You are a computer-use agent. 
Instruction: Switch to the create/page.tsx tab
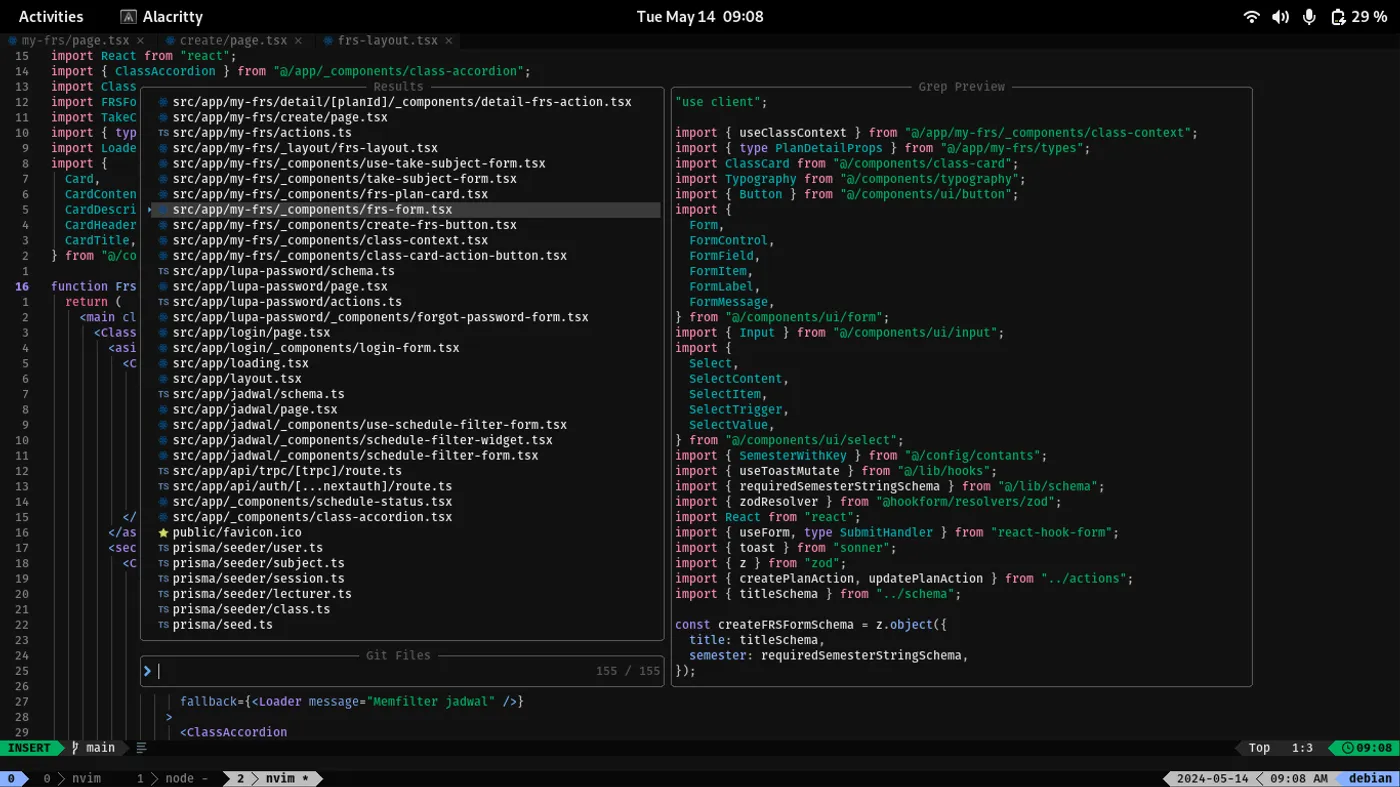point(232,41)
